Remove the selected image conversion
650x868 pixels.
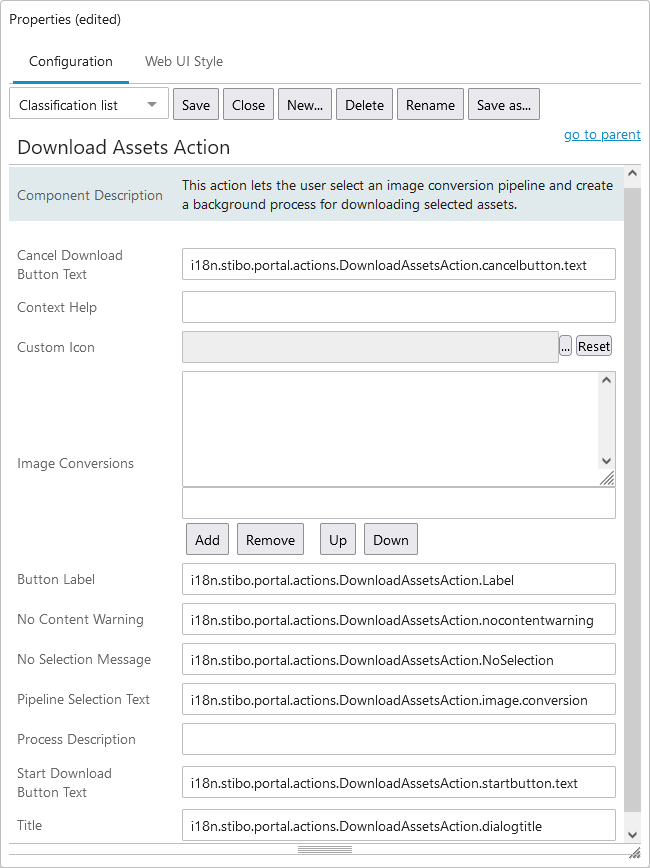point(270,540)
